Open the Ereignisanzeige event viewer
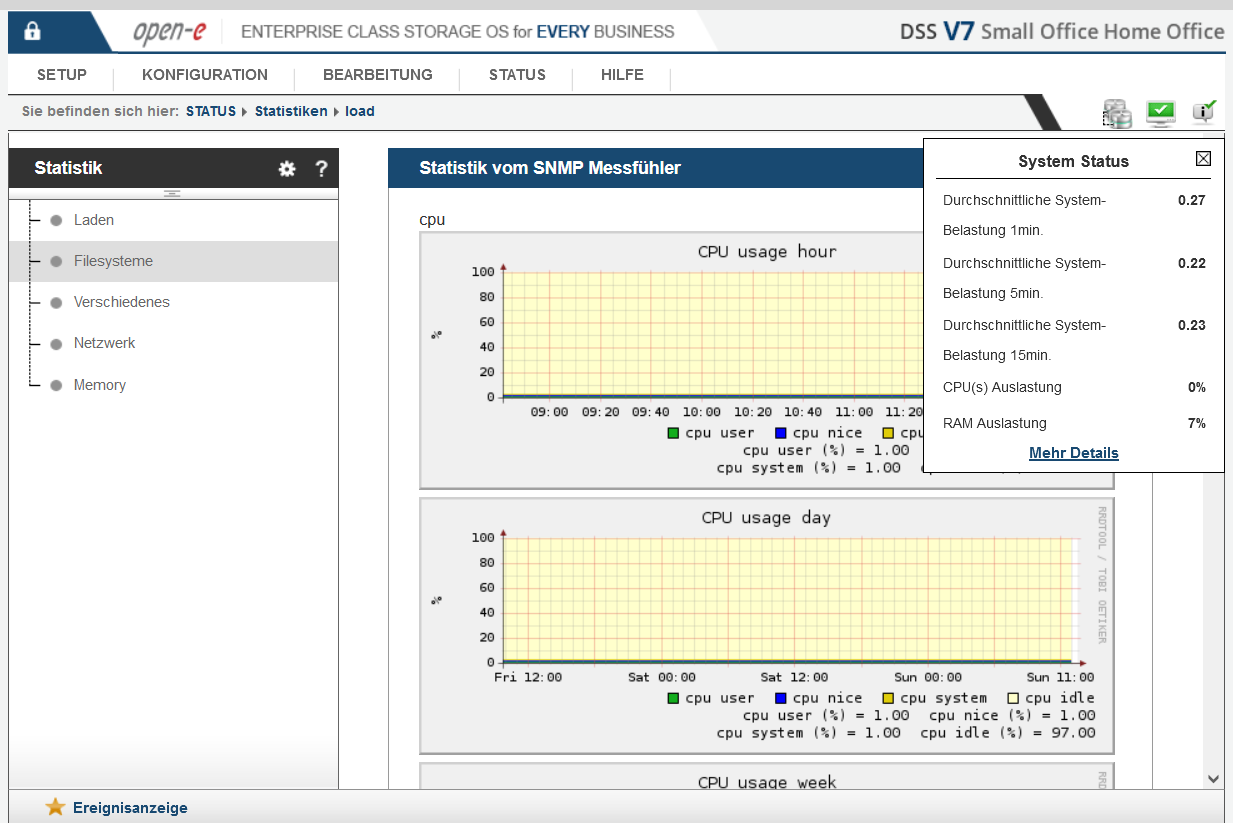The width and height of the screenshot is (1233, 823). 130,808
